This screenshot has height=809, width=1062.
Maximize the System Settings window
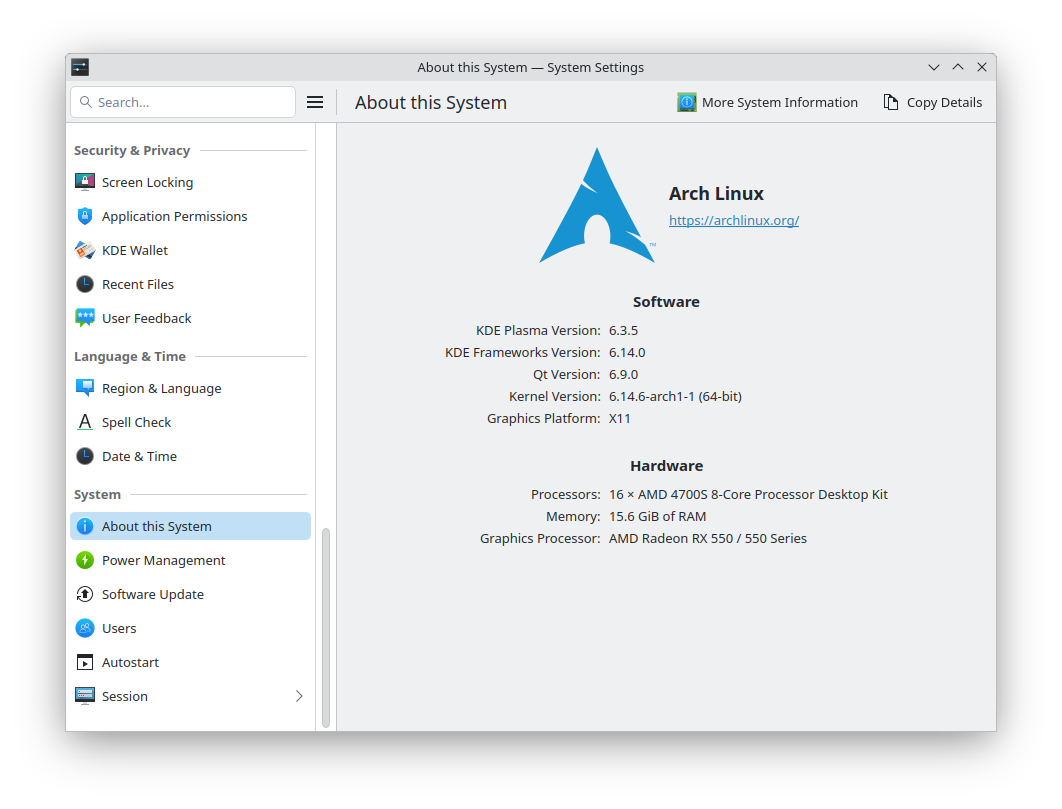(958, 67)
